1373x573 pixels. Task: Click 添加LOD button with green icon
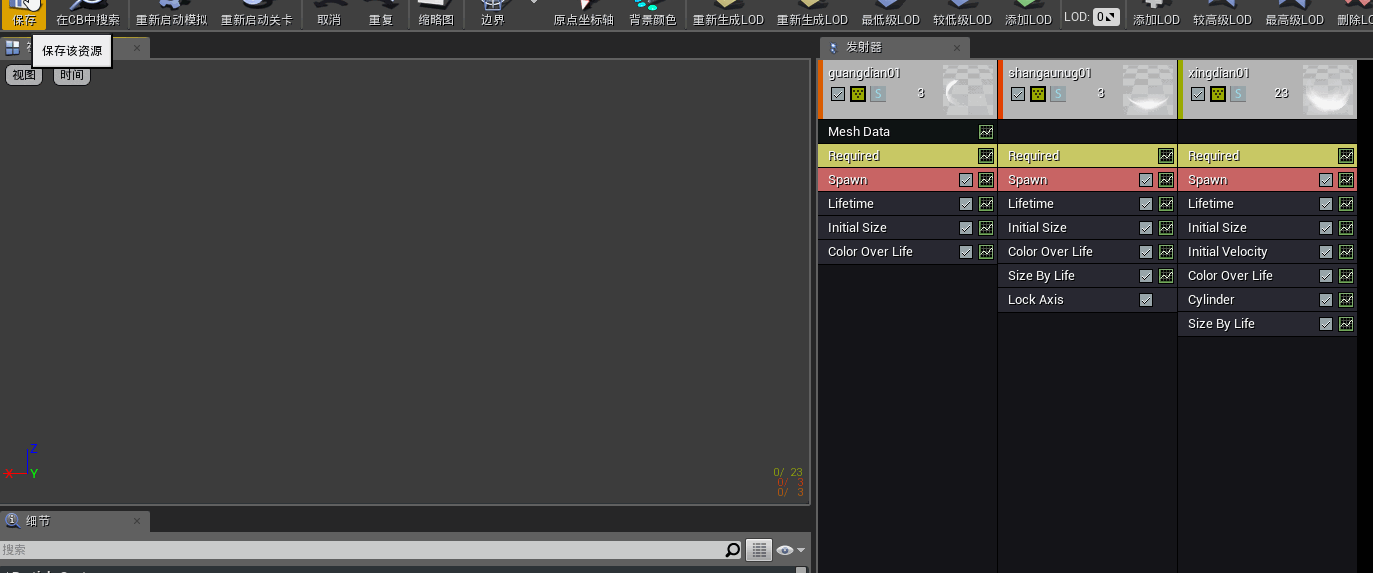1028,14
